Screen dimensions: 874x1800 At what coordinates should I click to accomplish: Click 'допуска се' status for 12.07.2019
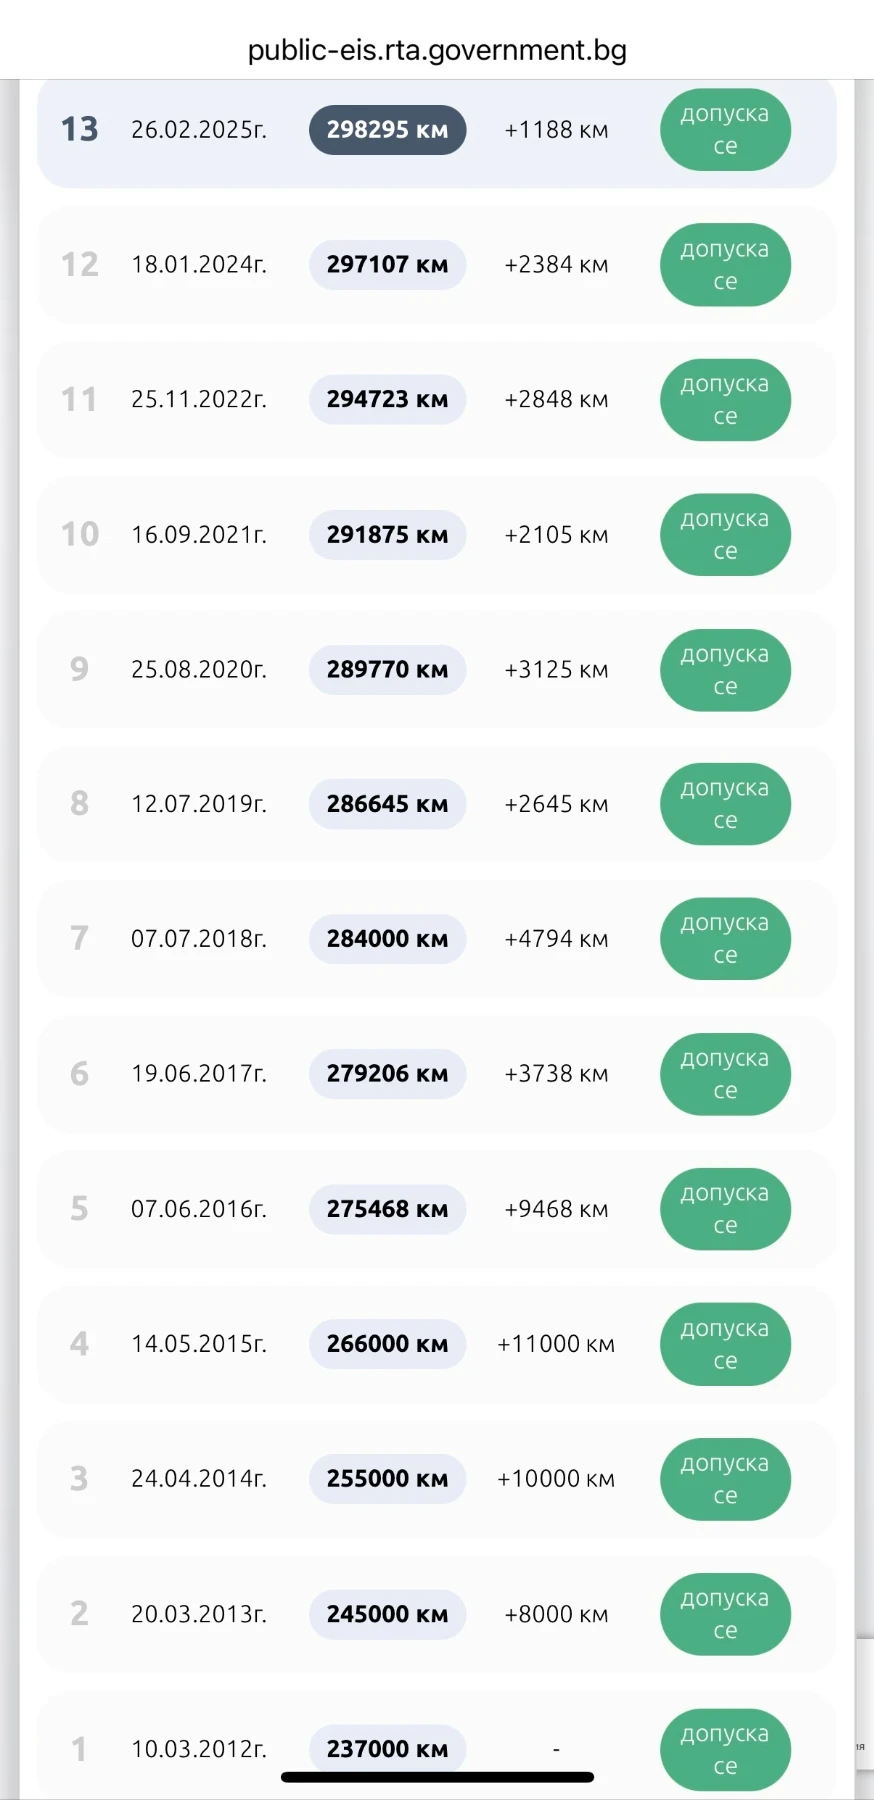pos(725,804)
